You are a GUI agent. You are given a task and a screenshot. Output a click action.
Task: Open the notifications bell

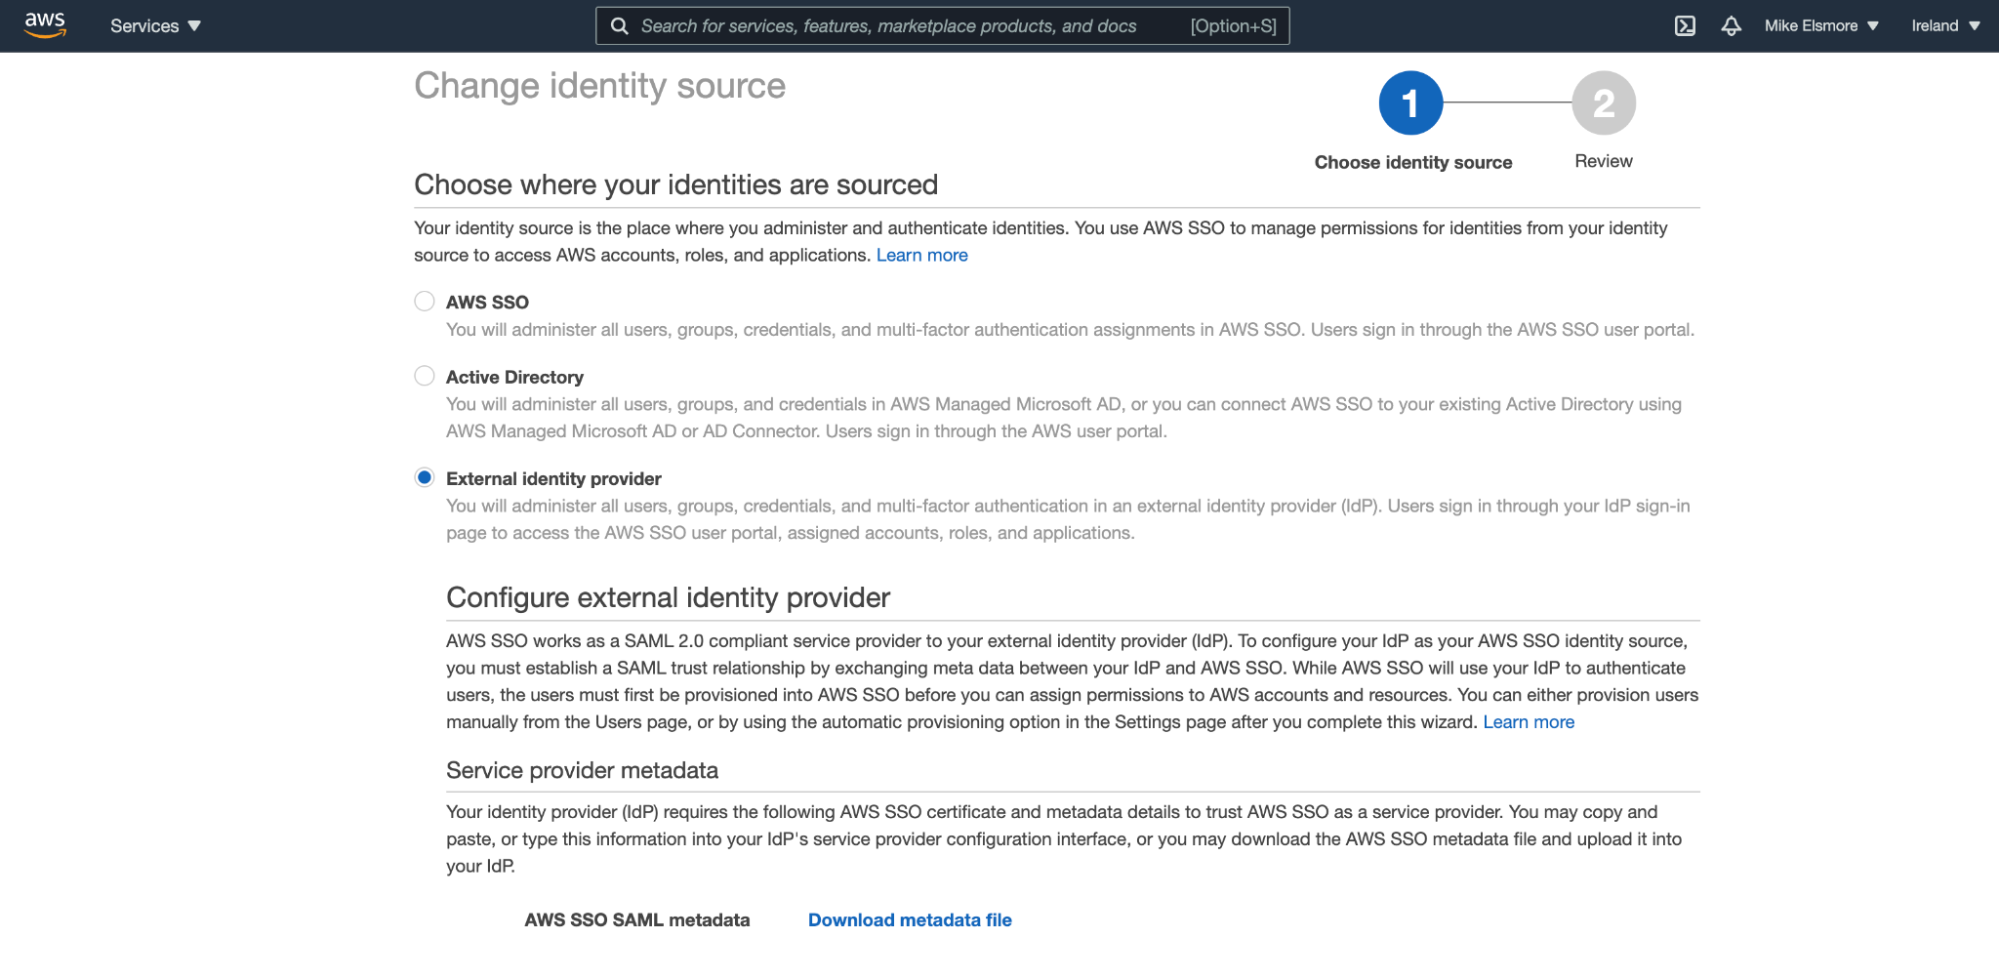coord(1732,26)
